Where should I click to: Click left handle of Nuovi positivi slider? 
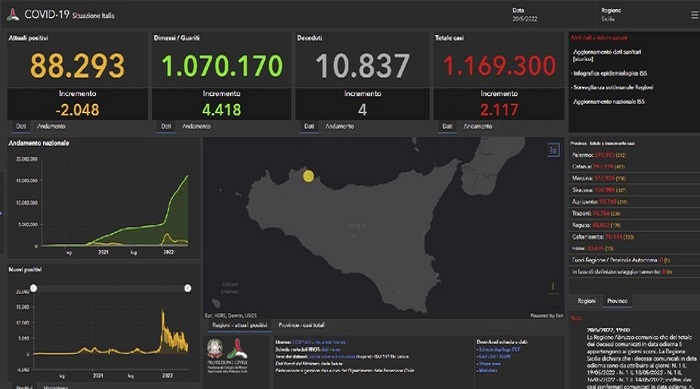[x=33, y=289]
